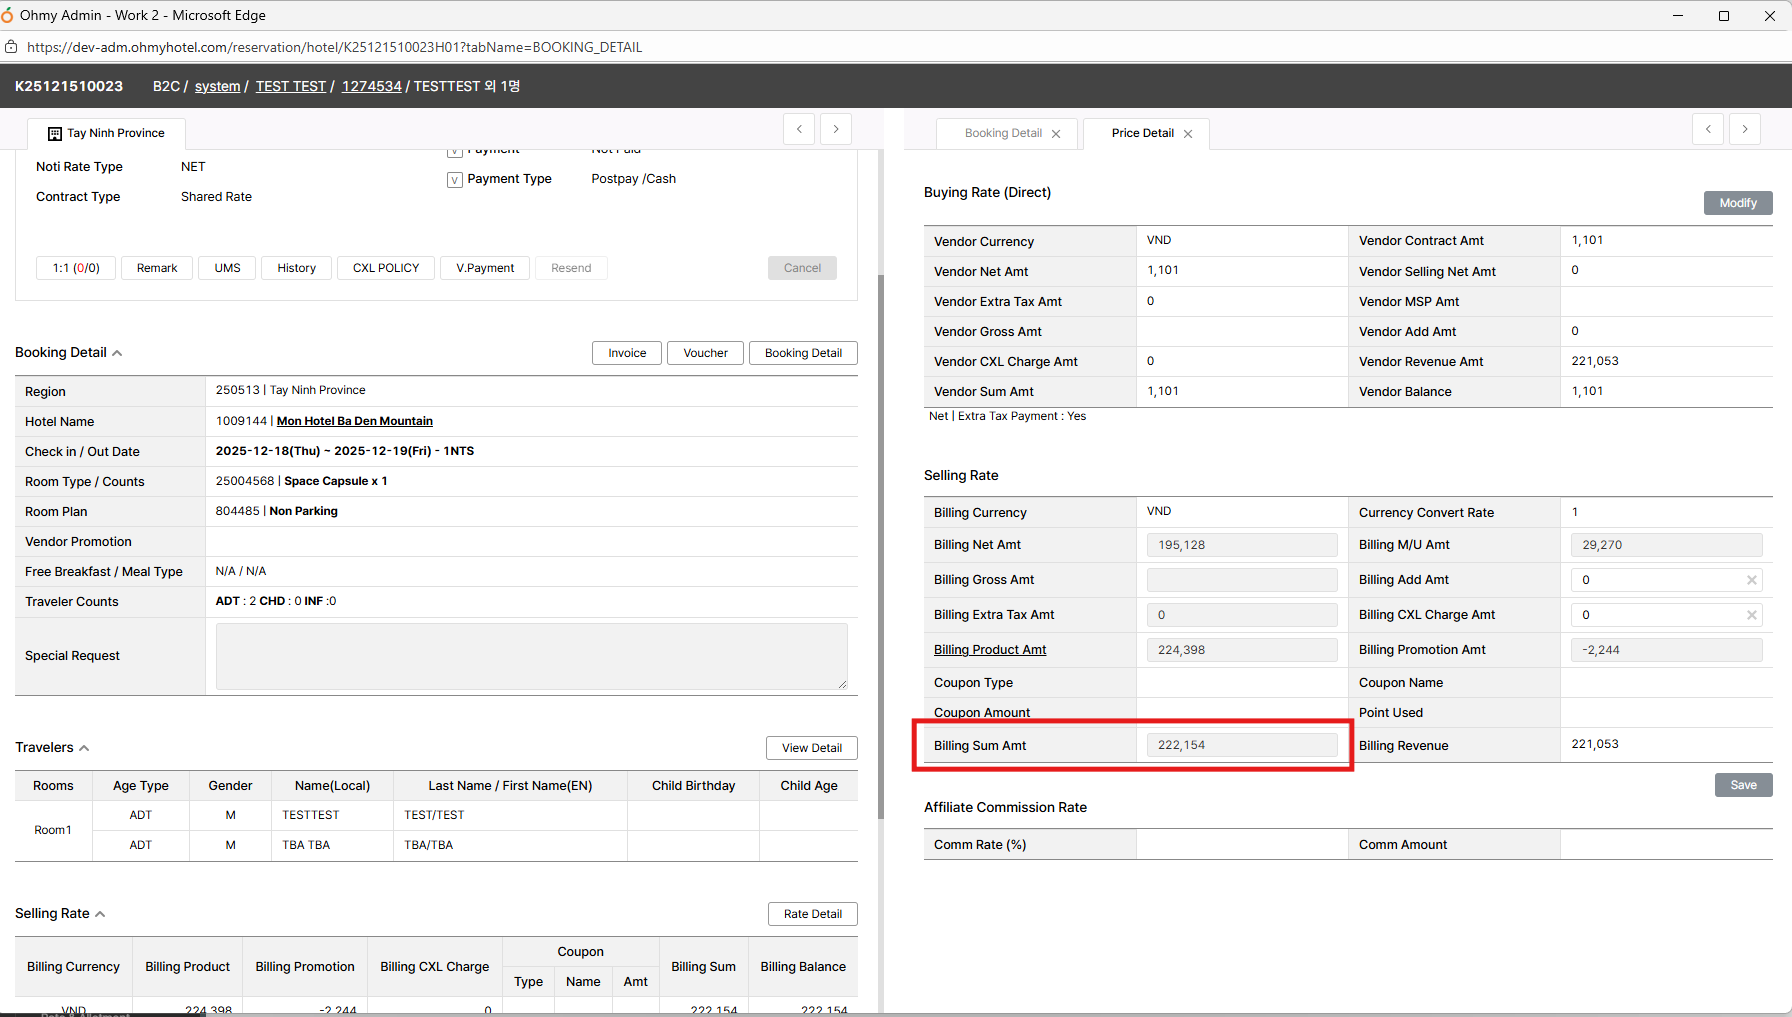
Task: Clear the Billing CXL Charge Amt field
Action: click(1752, 615)
